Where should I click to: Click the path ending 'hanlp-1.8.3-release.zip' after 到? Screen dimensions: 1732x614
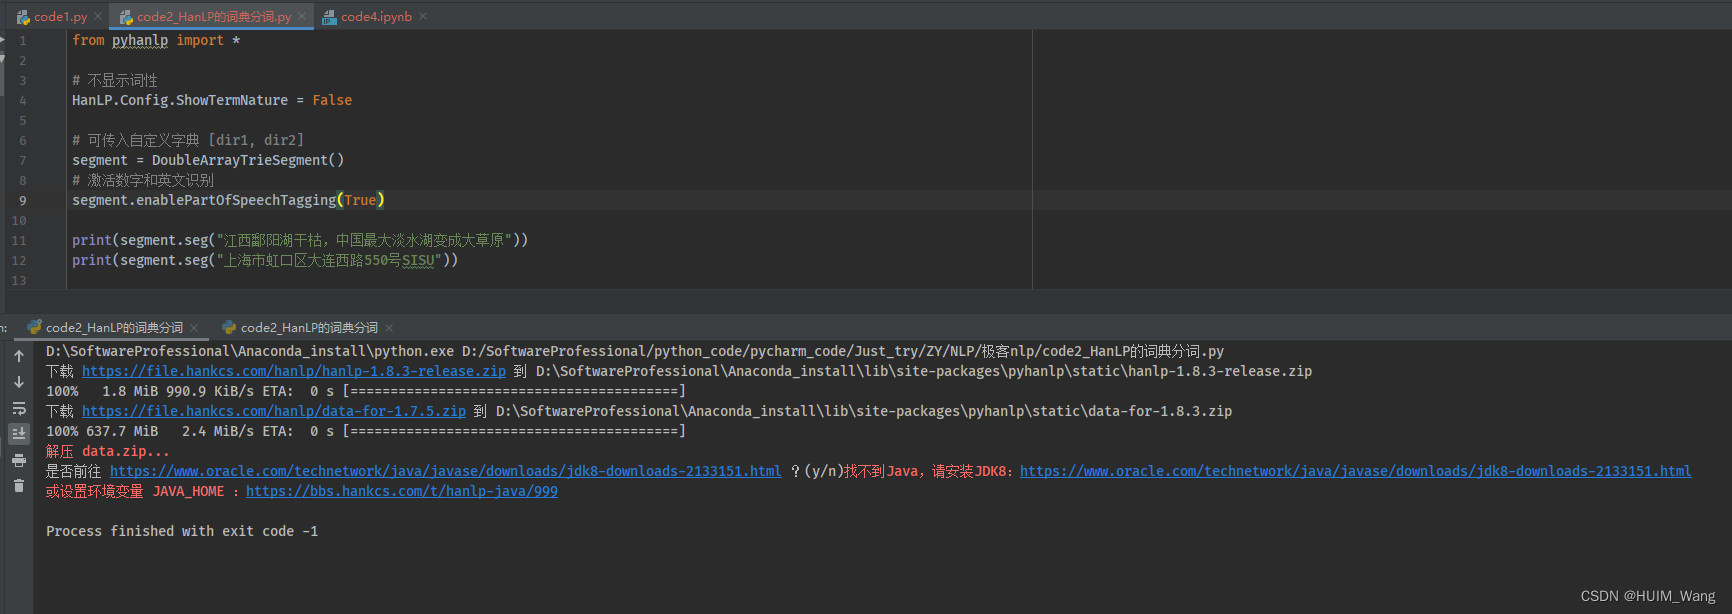[924, 371]
